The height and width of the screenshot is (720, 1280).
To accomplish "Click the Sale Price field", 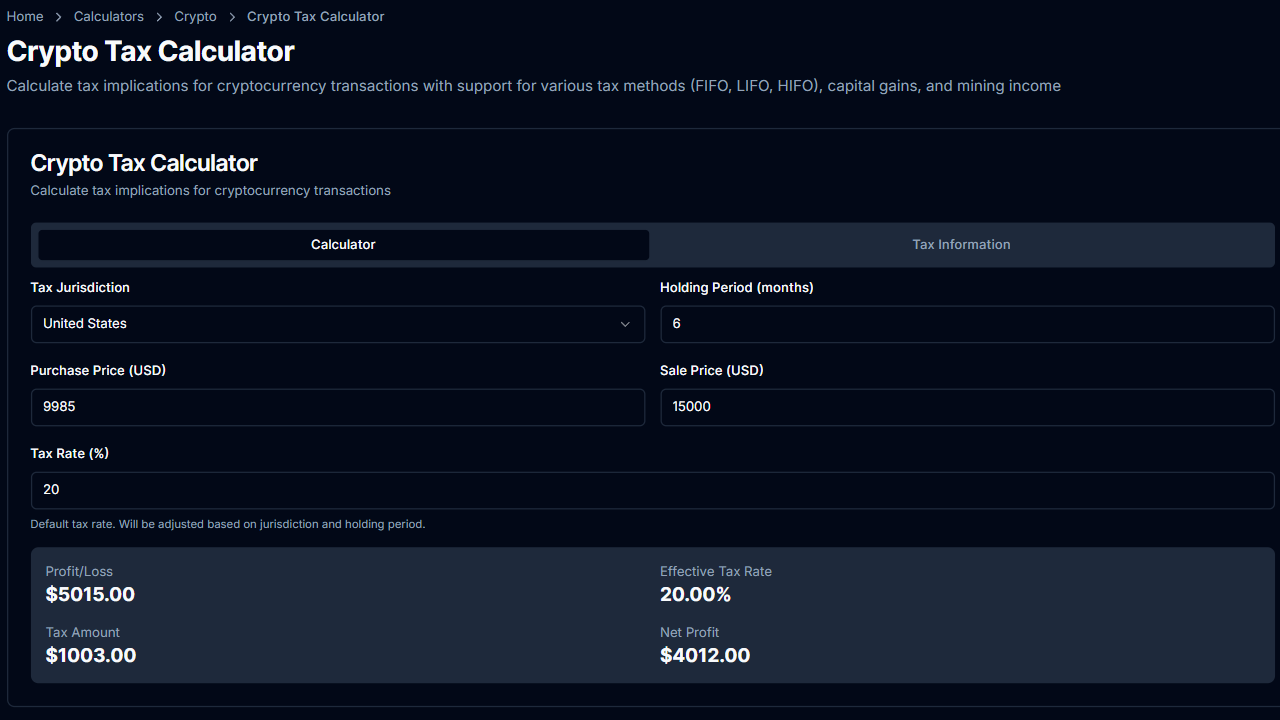I will [966, 406].
